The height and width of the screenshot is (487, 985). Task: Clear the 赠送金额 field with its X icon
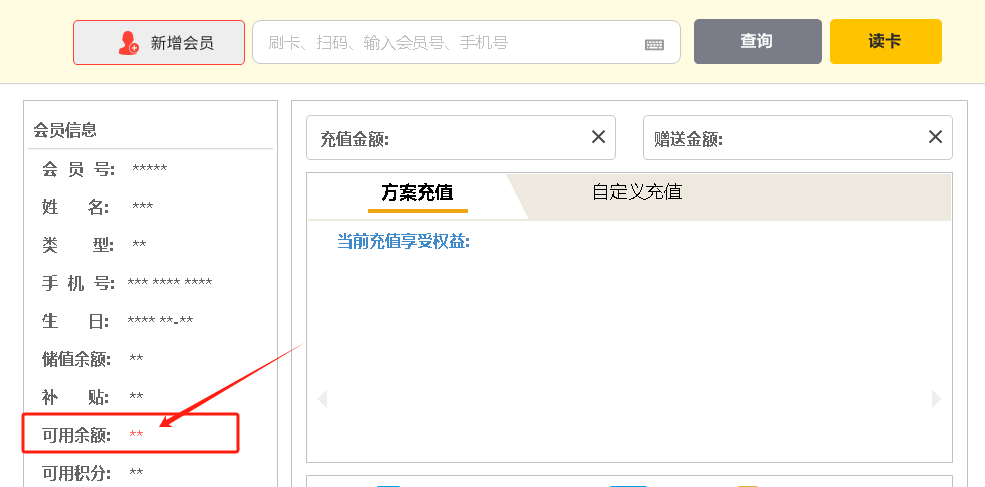(935, 137)
